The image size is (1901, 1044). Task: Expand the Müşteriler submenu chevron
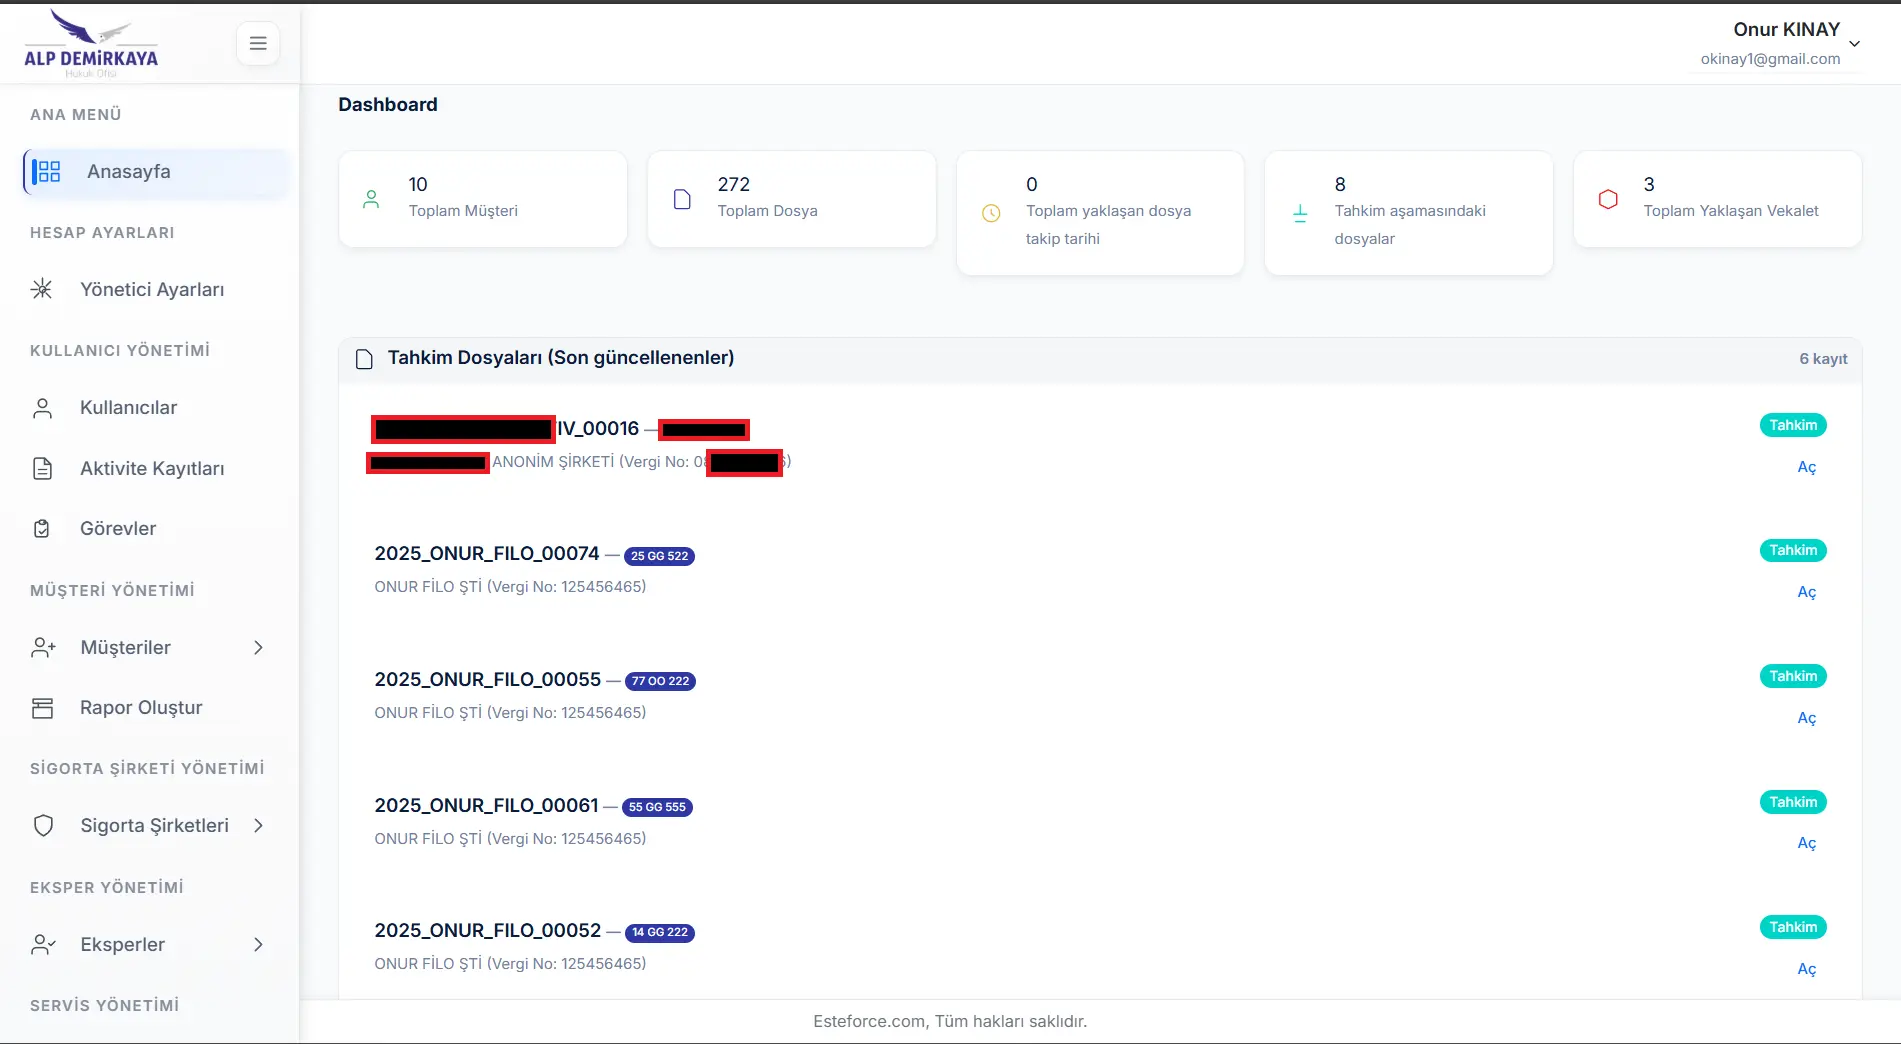click(x=258, y=648)
